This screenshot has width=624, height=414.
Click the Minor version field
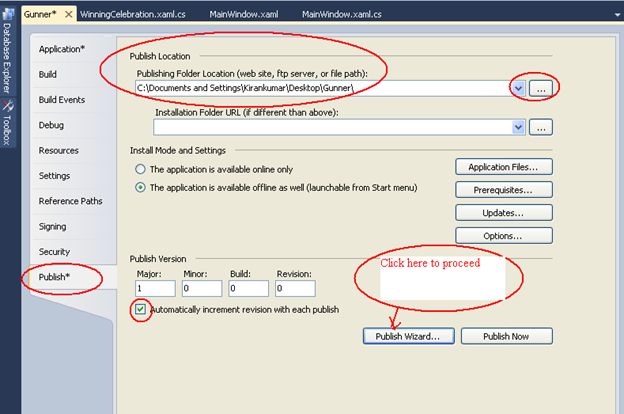point(202,289)
